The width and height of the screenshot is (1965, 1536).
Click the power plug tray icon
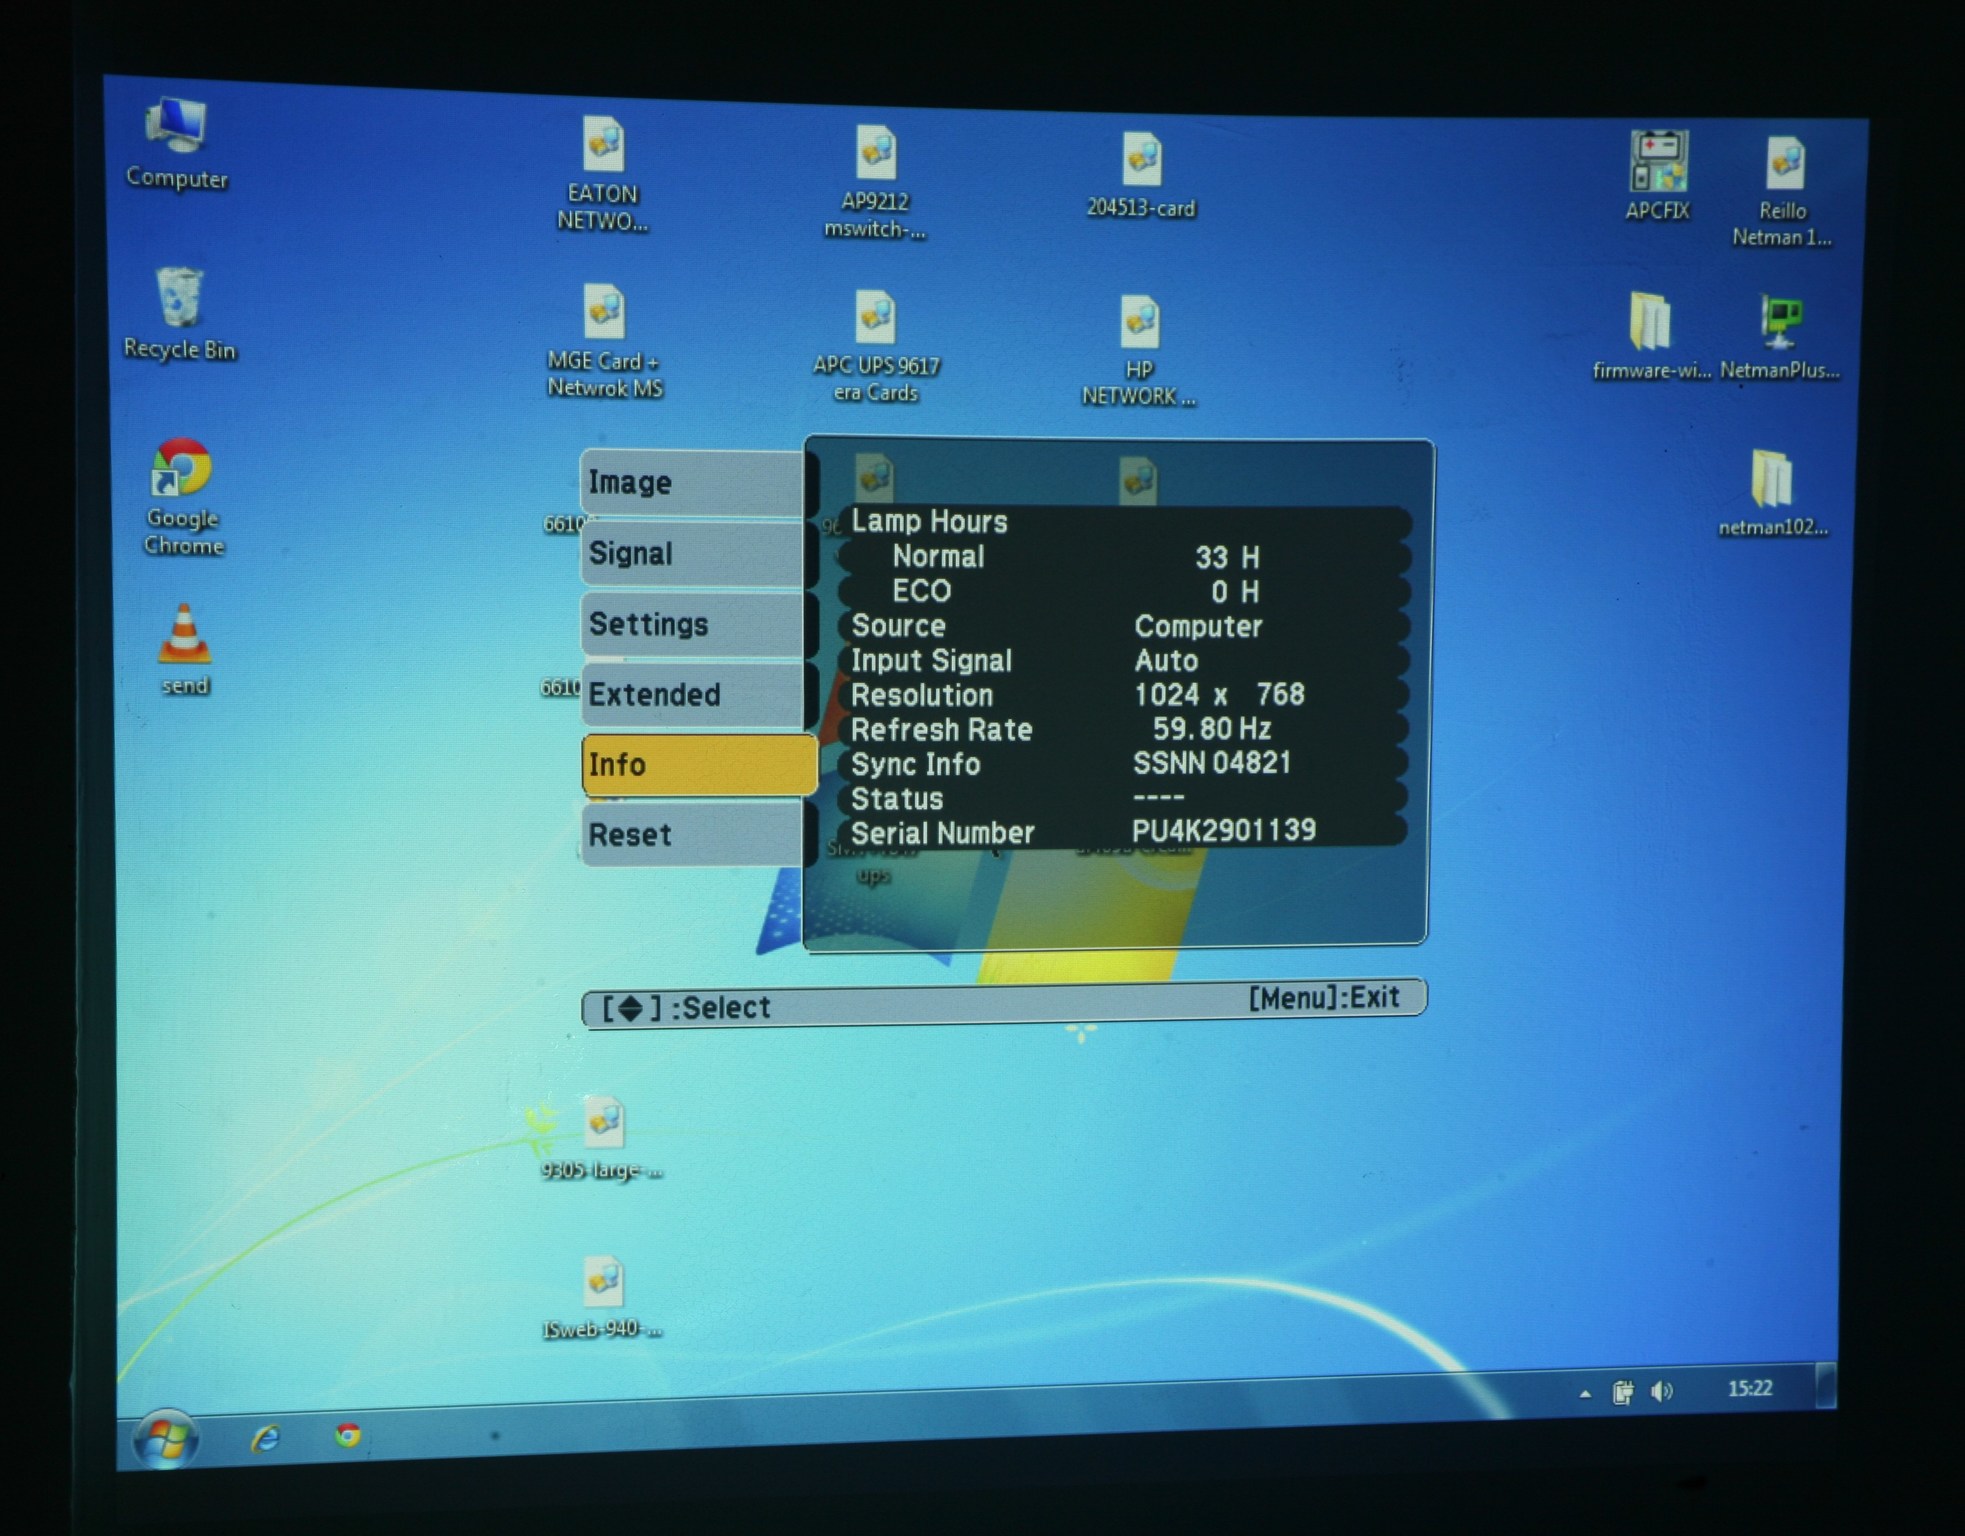(1623, 1392)
